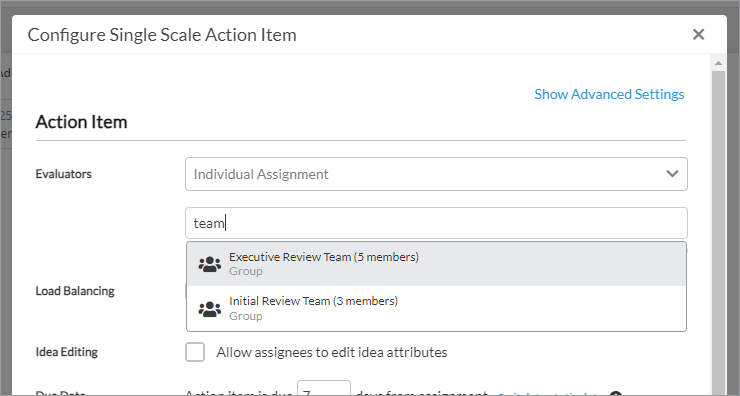The height and width of the screenshot is (396, 740).
Task: Click group icon beside Initial Review Team
Action: point(210,309)
